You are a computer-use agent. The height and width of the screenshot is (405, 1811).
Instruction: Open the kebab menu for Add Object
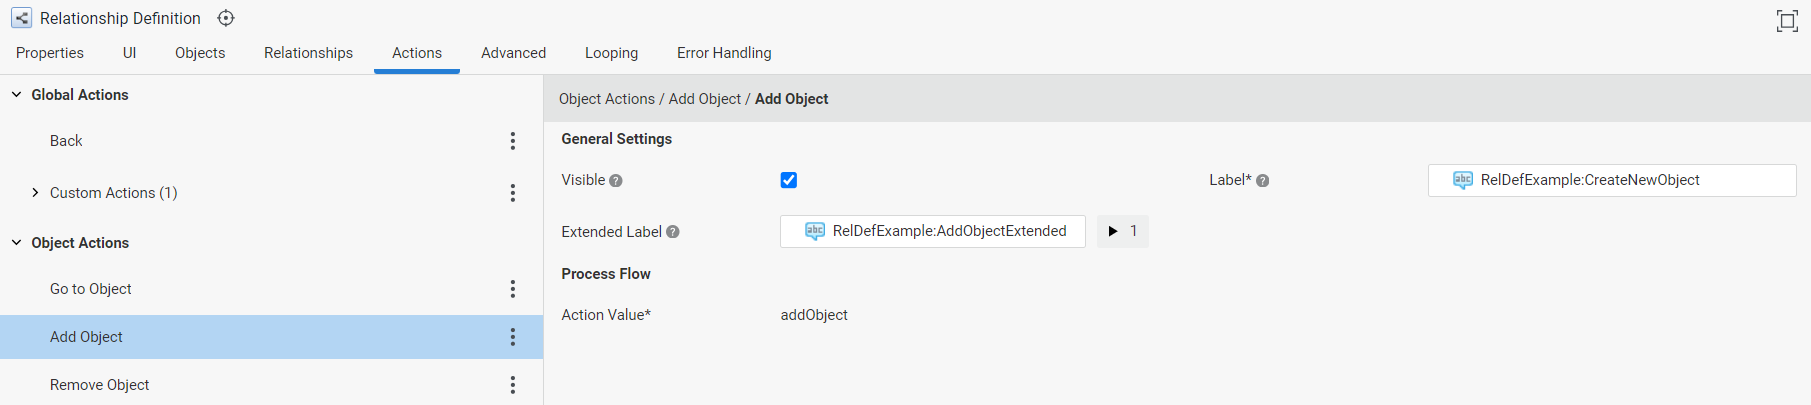[513, 337]
